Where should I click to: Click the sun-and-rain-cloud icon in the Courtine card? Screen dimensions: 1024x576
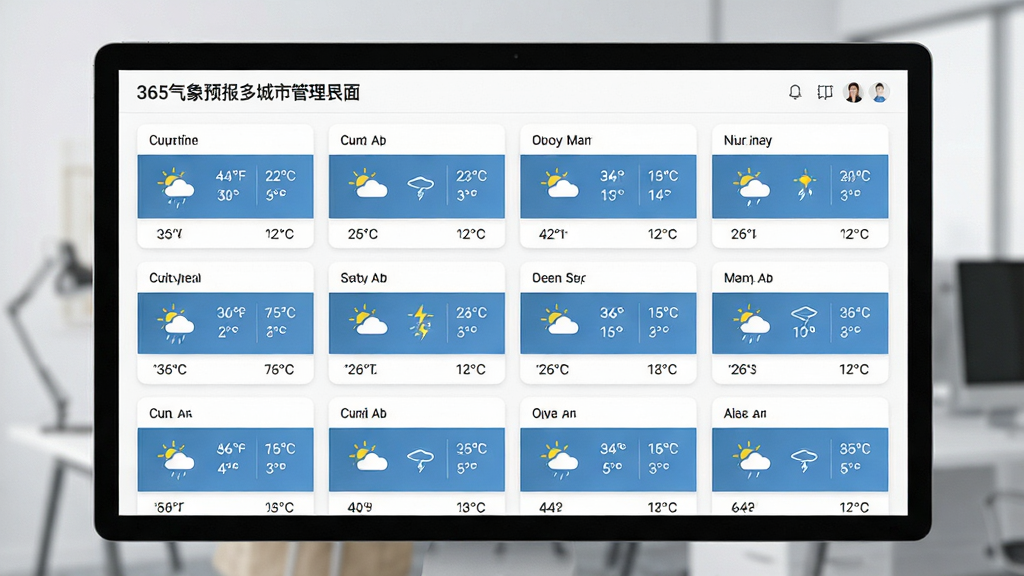coord(176,187)
